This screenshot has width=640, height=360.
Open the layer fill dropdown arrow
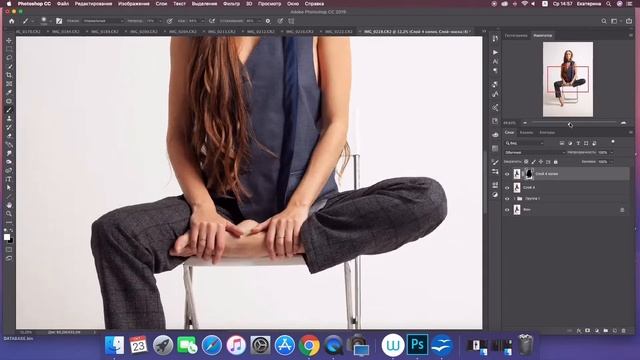(x=611, y=162)
